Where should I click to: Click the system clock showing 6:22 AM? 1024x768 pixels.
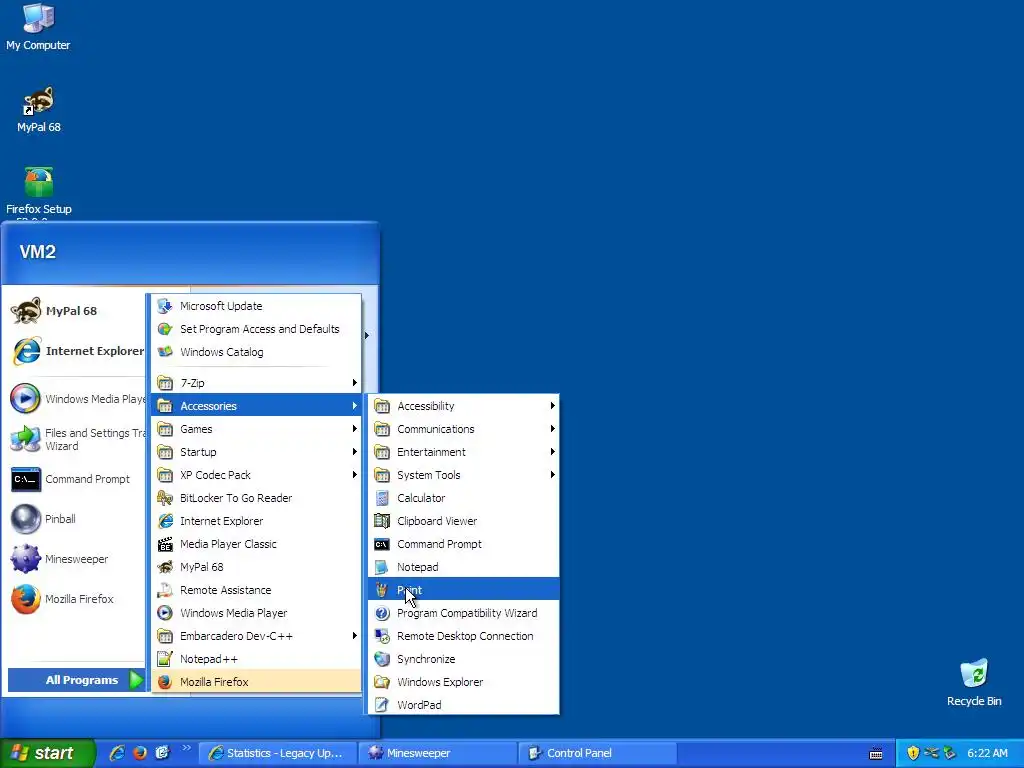[987, 753]
